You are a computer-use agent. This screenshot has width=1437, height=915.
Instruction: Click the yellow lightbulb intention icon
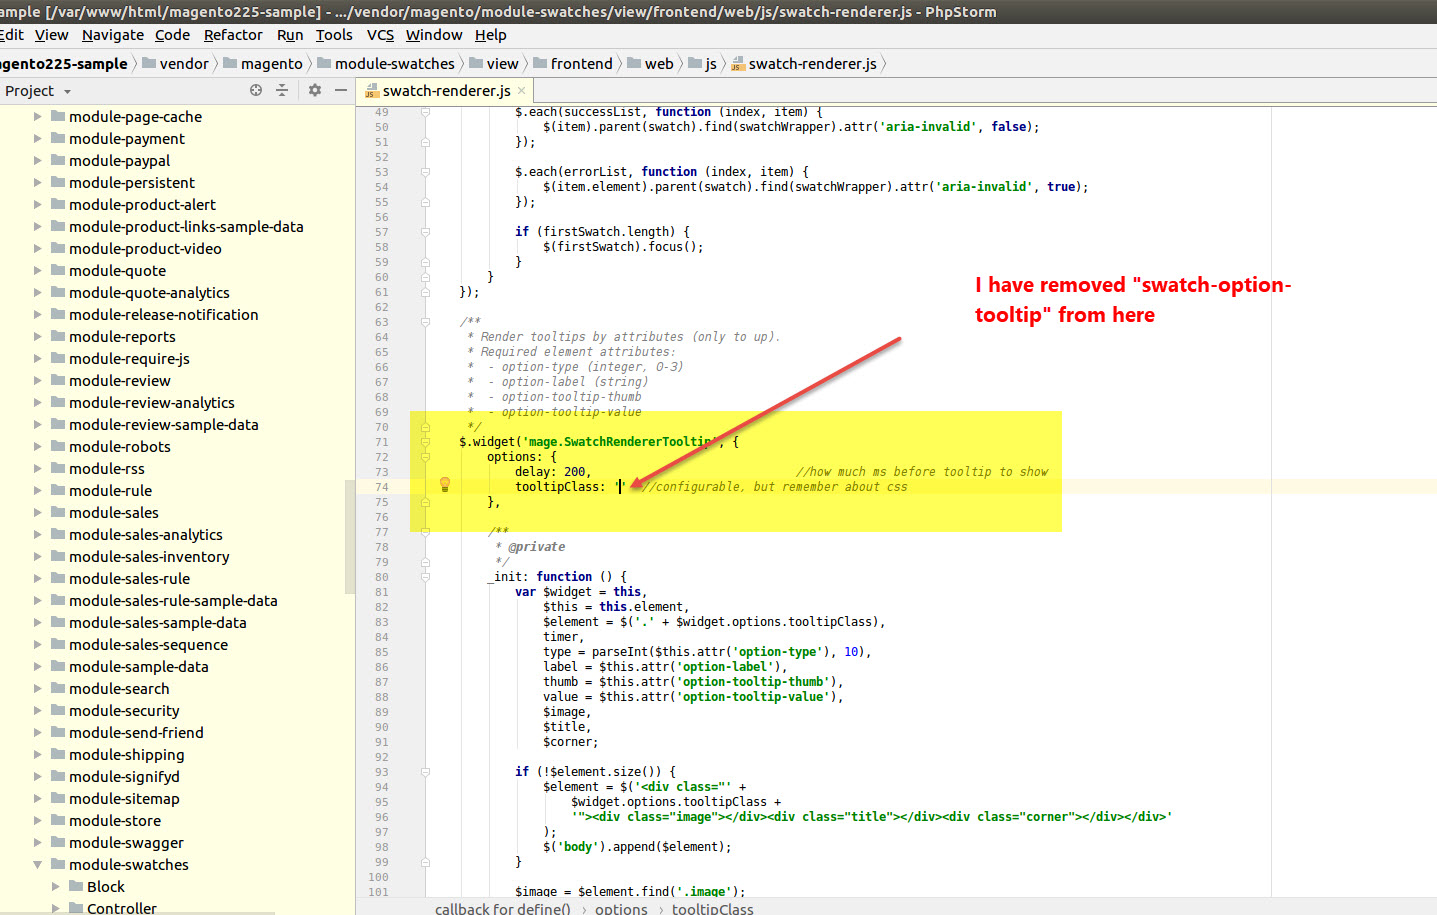click(x=445, y=485)
